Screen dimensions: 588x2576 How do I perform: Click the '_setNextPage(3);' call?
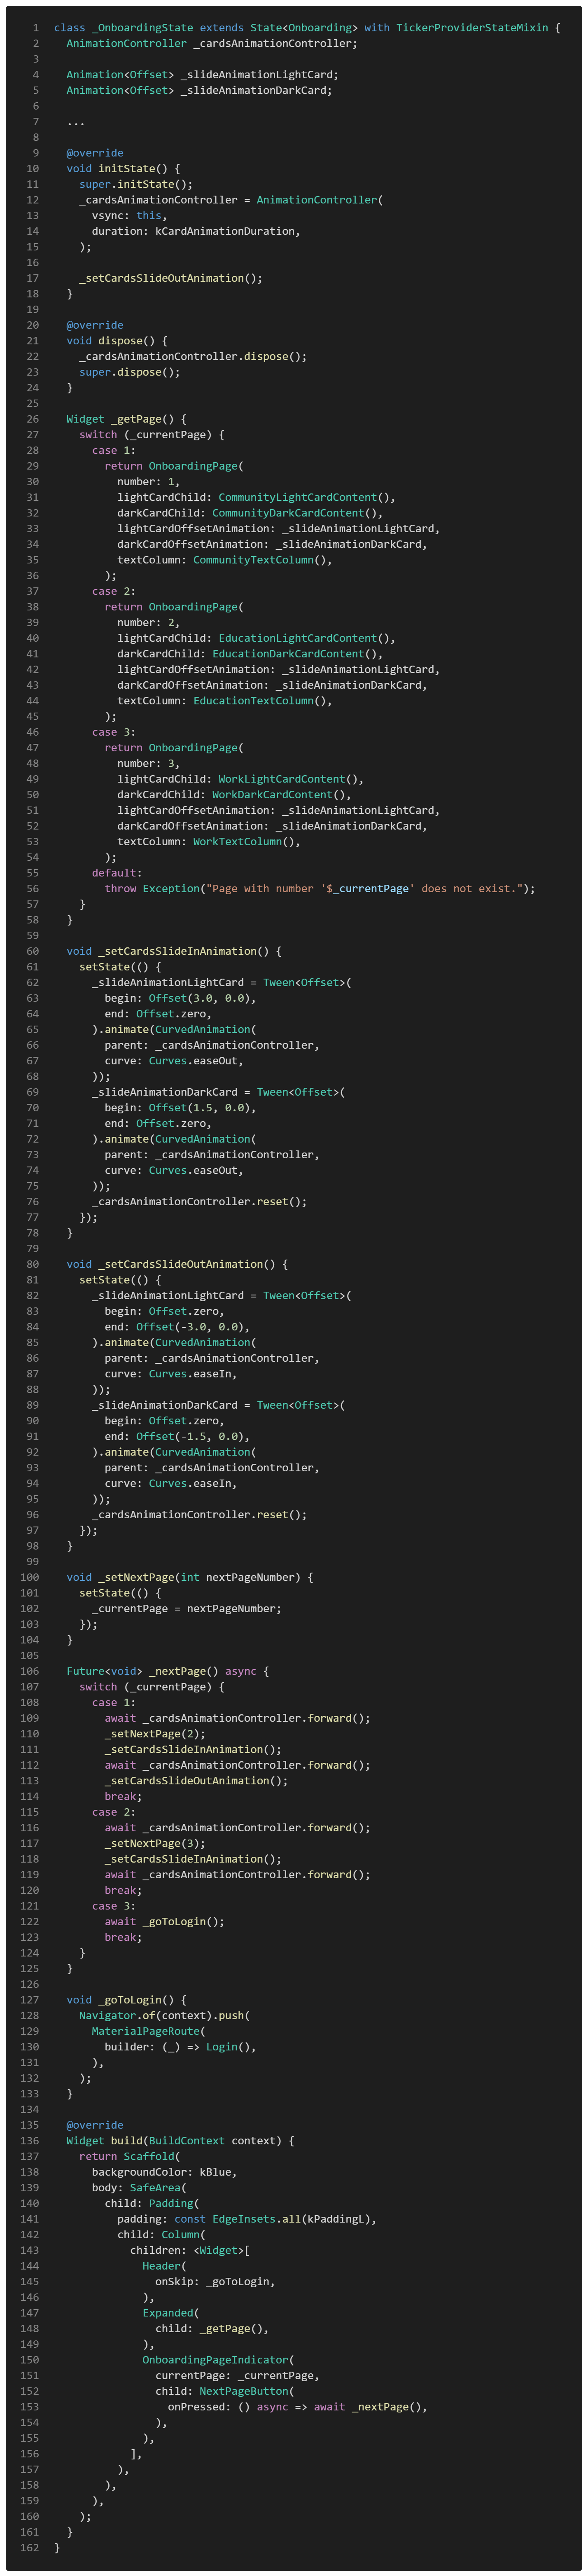pos(155,1844)
